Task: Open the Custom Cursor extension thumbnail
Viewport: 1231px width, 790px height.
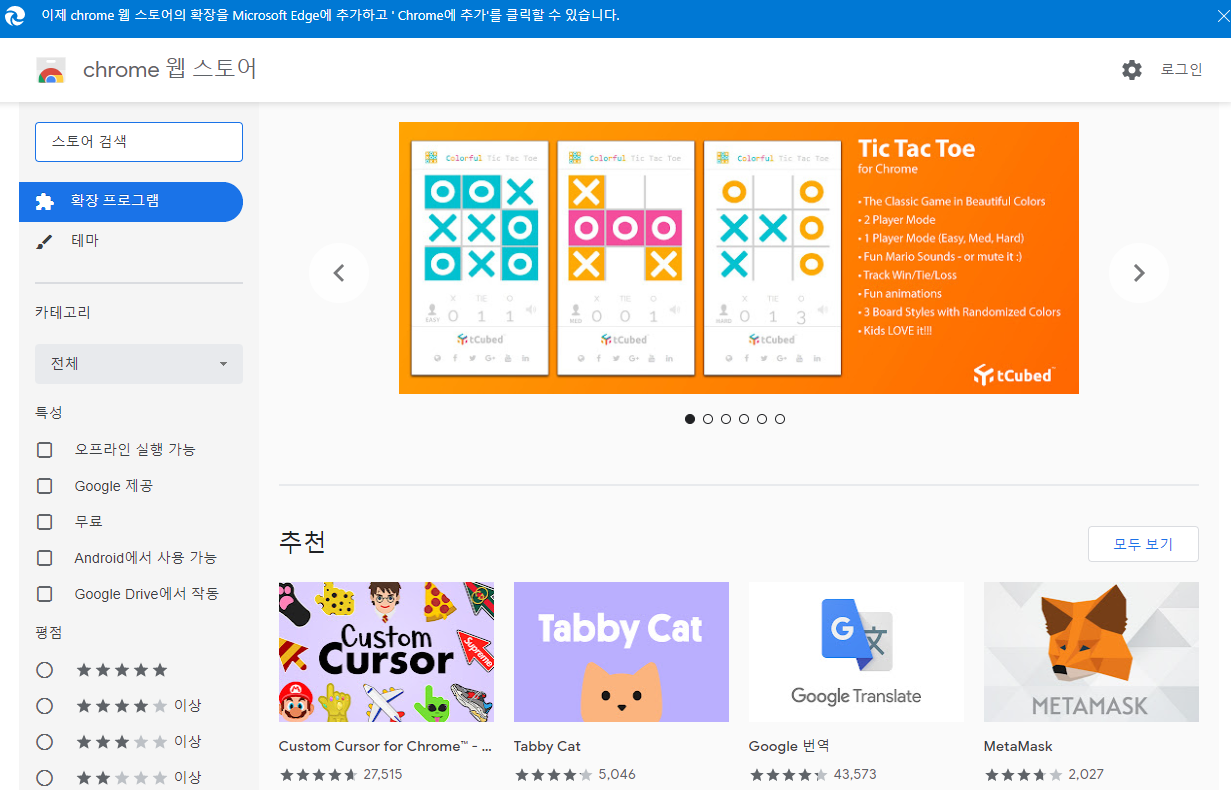Action: (386, 652)
